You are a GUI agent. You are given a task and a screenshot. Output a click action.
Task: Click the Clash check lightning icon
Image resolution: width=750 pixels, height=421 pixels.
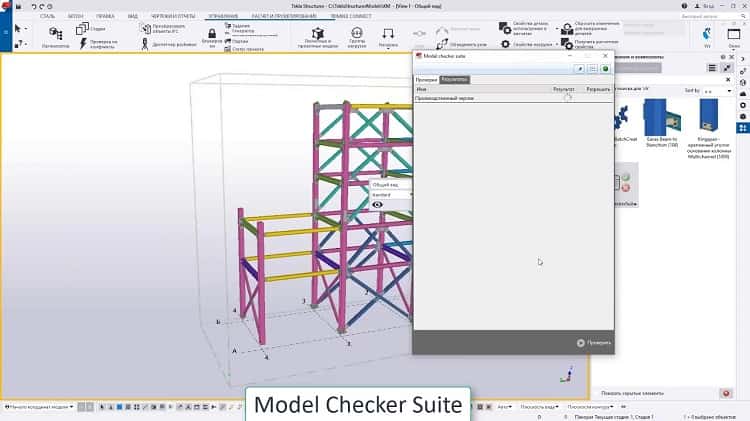pyautogui.click(x=83, y=45)
